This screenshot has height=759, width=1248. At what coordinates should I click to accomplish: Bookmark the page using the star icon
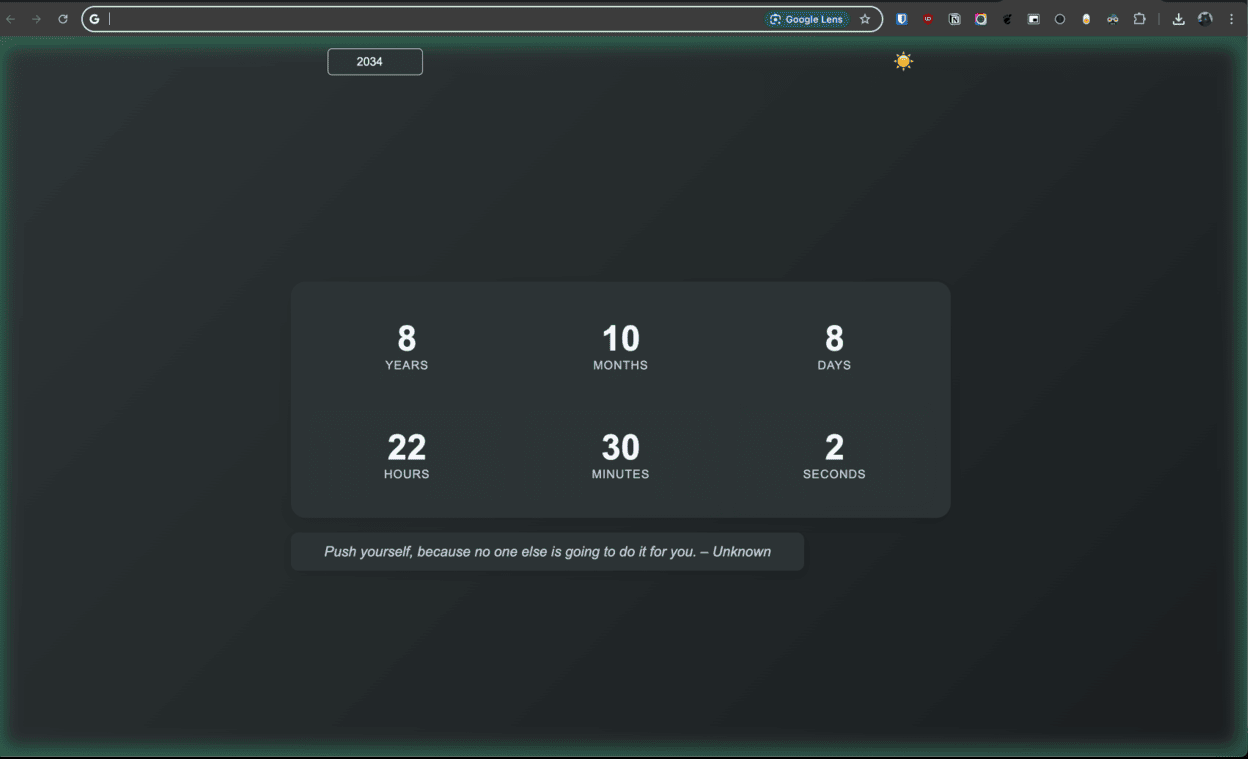click(x=865, y=18)
